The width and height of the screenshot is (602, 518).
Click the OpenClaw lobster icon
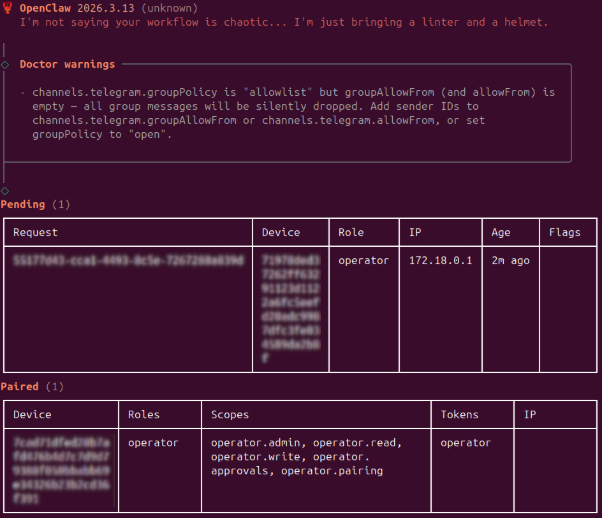[x=7, y=7]
